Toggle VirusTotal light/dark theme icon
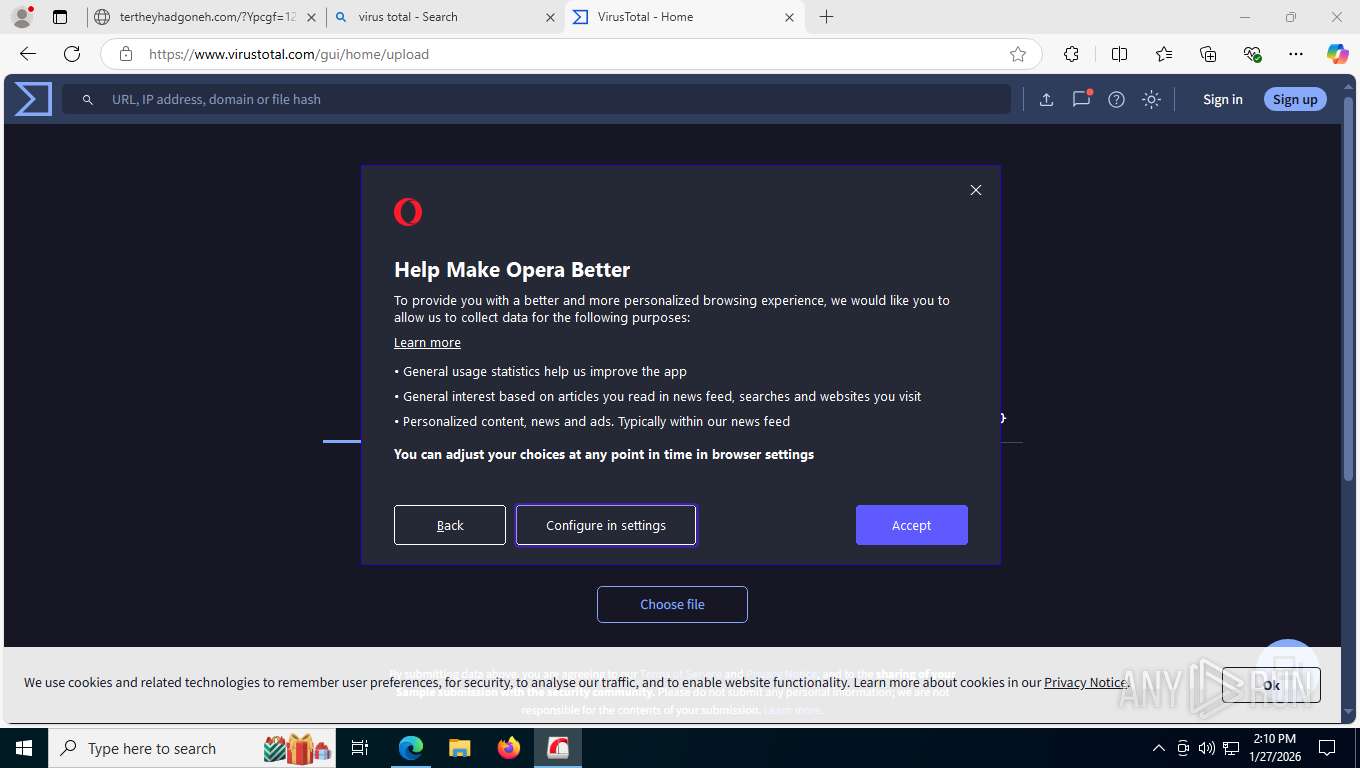This screenshot has width=1360, height=768. (x=1152, y=99)
